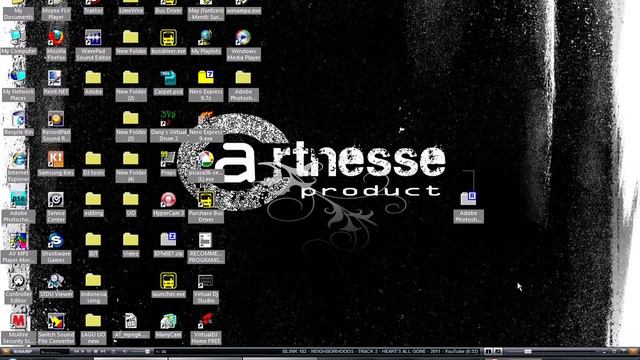Viewport: 640px width, 360px height.
Task: Launch Windows Media Player shortcut
Action: pyautogui.click(x=243, y=38)
